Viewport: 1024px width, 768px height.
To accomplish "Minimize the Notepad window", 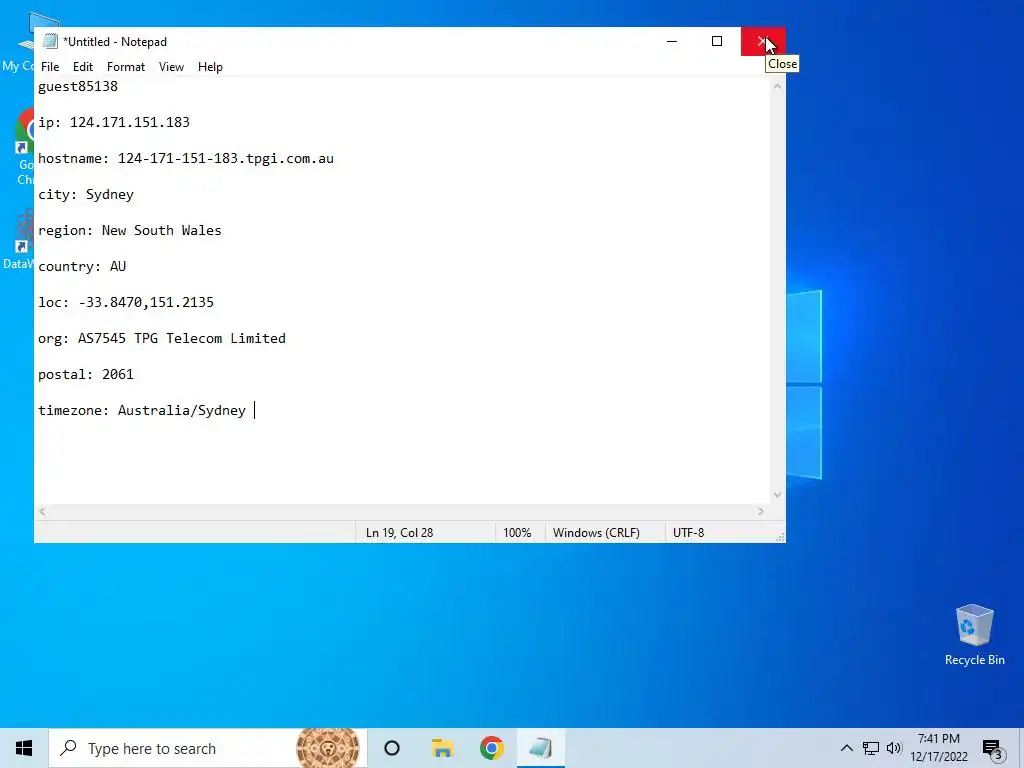I will tap(672, 41).
